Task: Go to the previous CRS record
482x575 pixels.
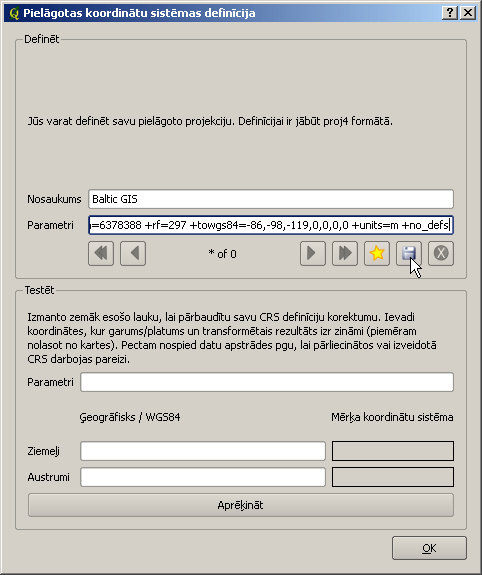Action: [x=133, y=253]
